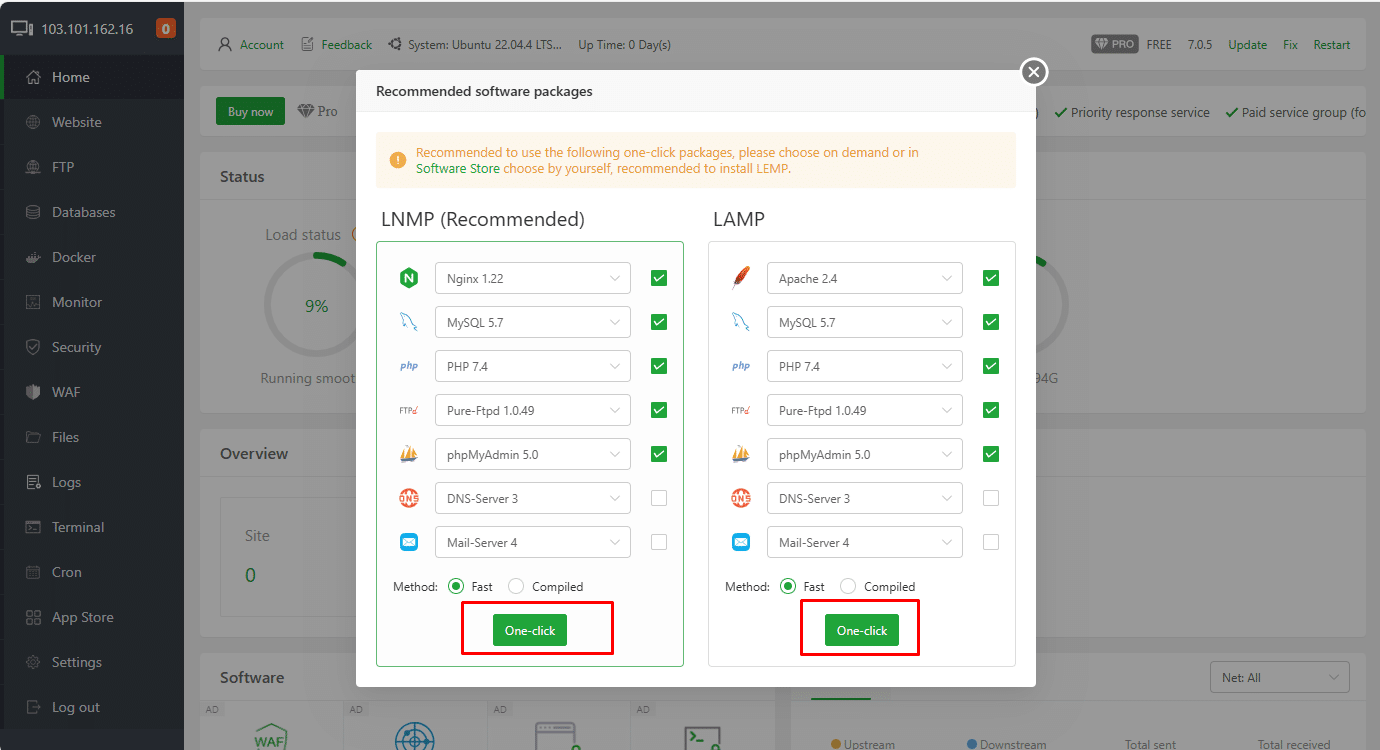Open the Net: All dropdown
Image resolution: width=1380 pixels, height=750 pixels.
click(1279, 677)
